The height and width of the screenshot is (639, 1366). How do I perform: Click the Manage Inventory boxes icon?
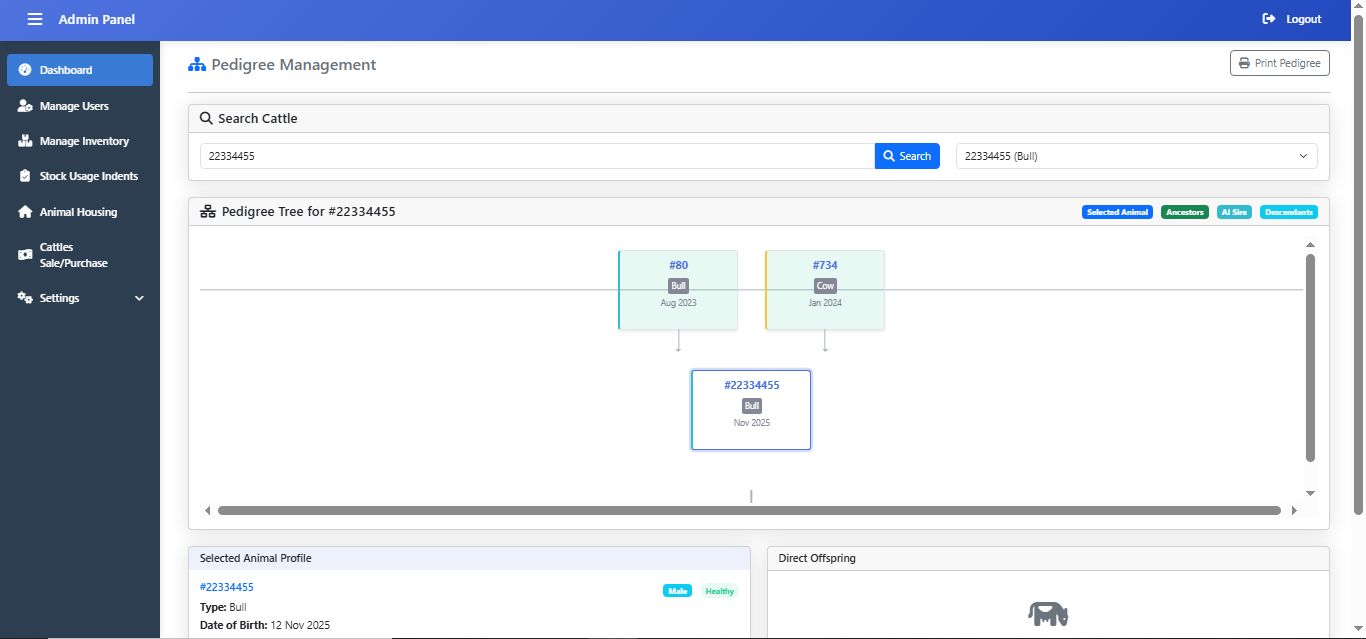[x=25, y=141]
